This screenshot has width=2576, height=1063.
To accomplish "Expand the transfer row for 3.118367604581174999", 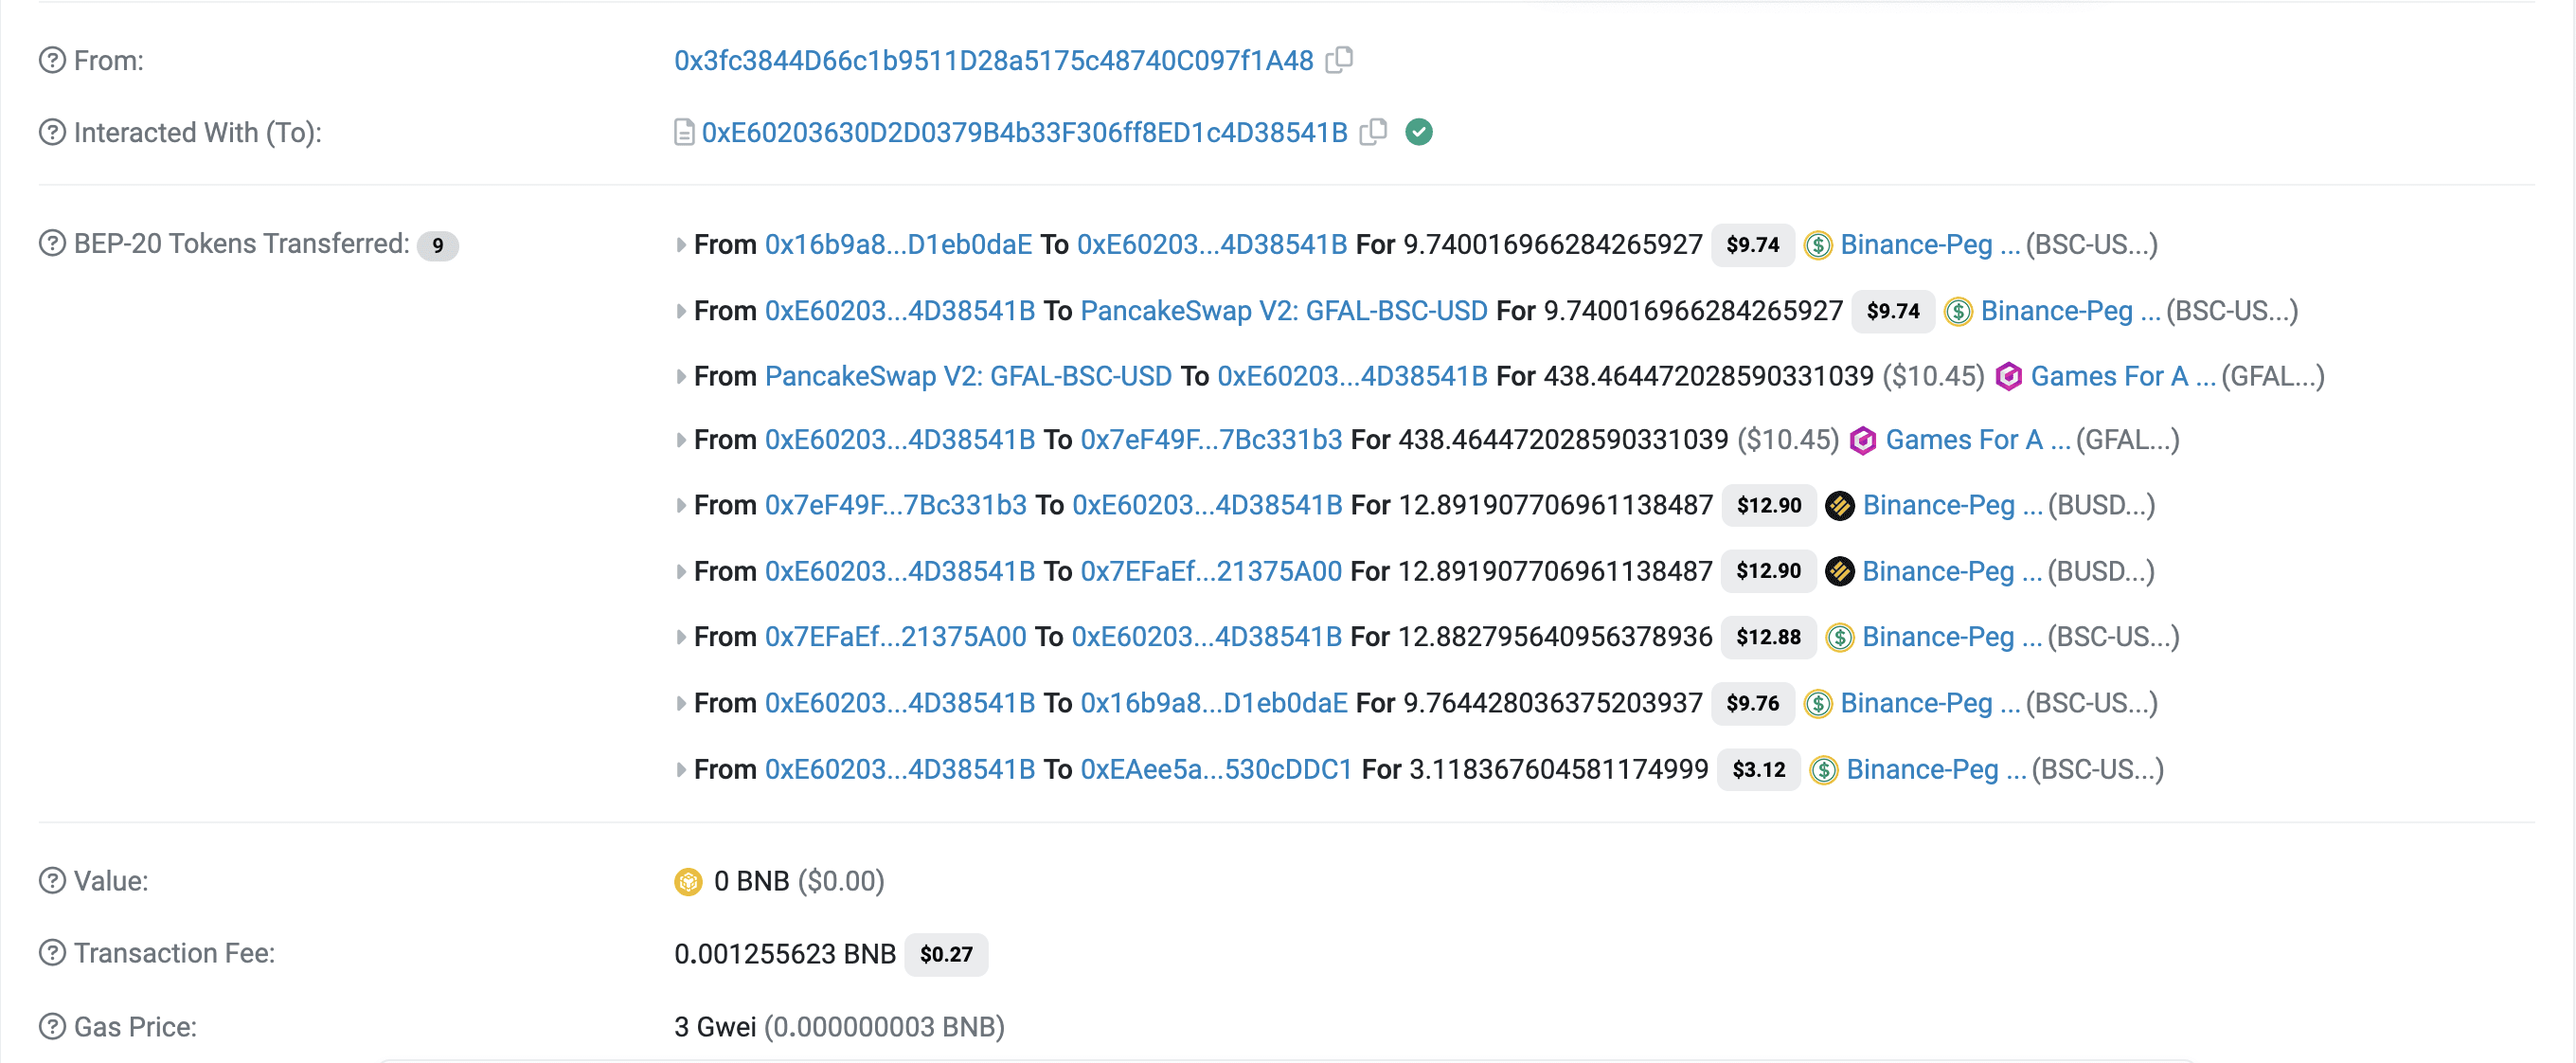I will (681, 770).
